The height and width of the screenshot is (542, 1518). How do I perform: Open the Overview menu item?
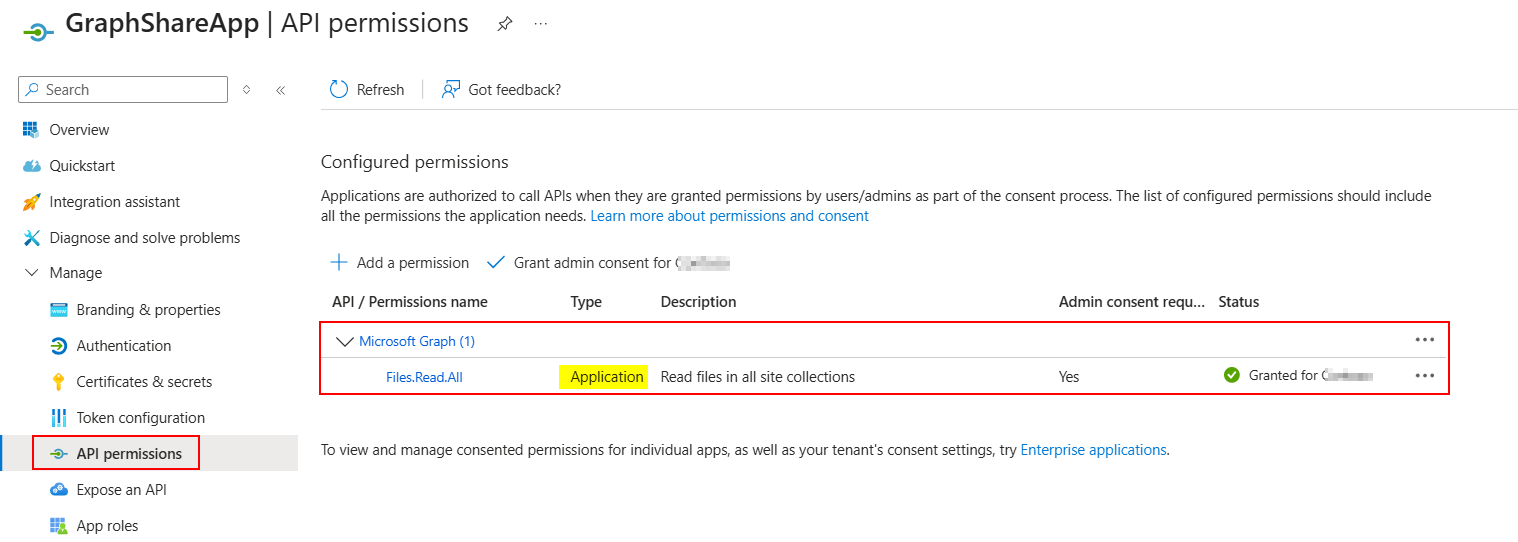tap(79, 130)
